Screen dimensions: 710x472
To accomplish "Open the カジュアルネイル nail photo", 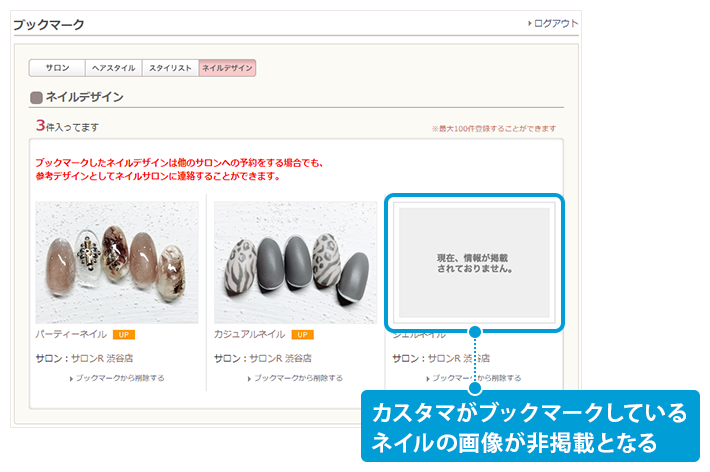I will point(296,262).
